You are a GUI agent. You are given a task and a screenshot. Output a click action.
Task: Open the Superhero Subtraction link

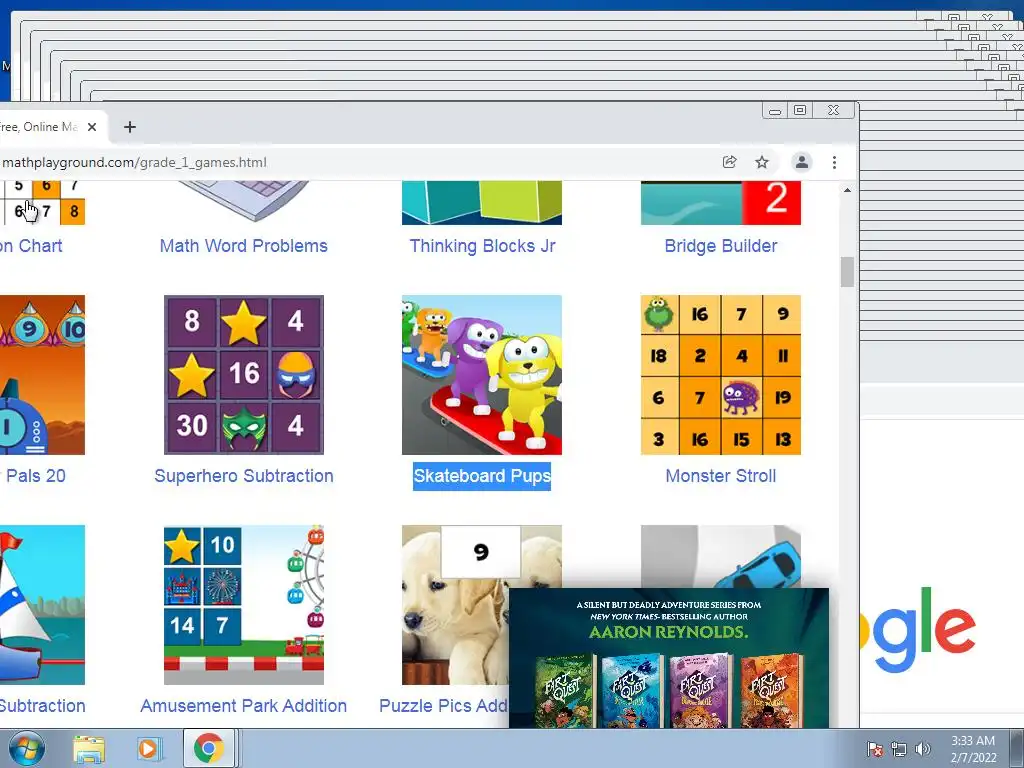click(244, 476)
